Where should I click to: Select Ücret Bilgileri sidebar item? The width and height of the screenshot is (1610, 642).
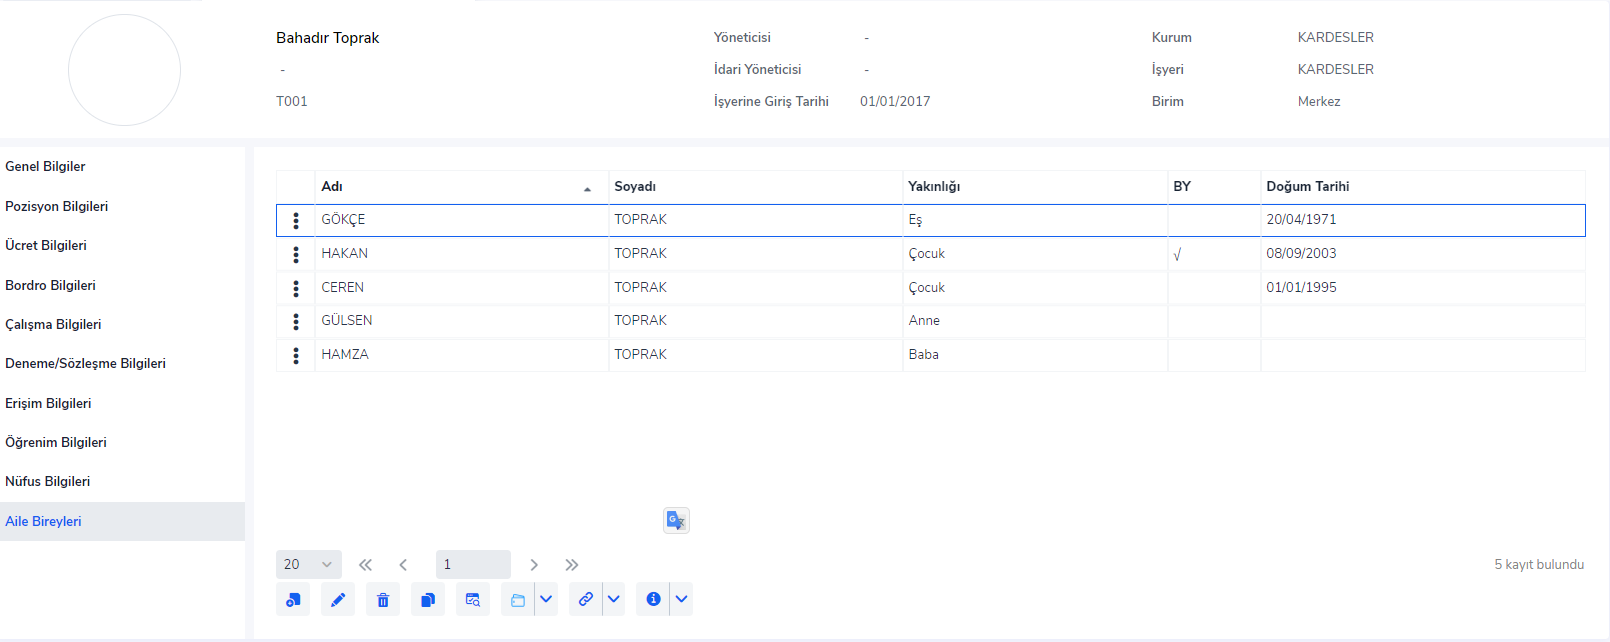tap(46, 246)
